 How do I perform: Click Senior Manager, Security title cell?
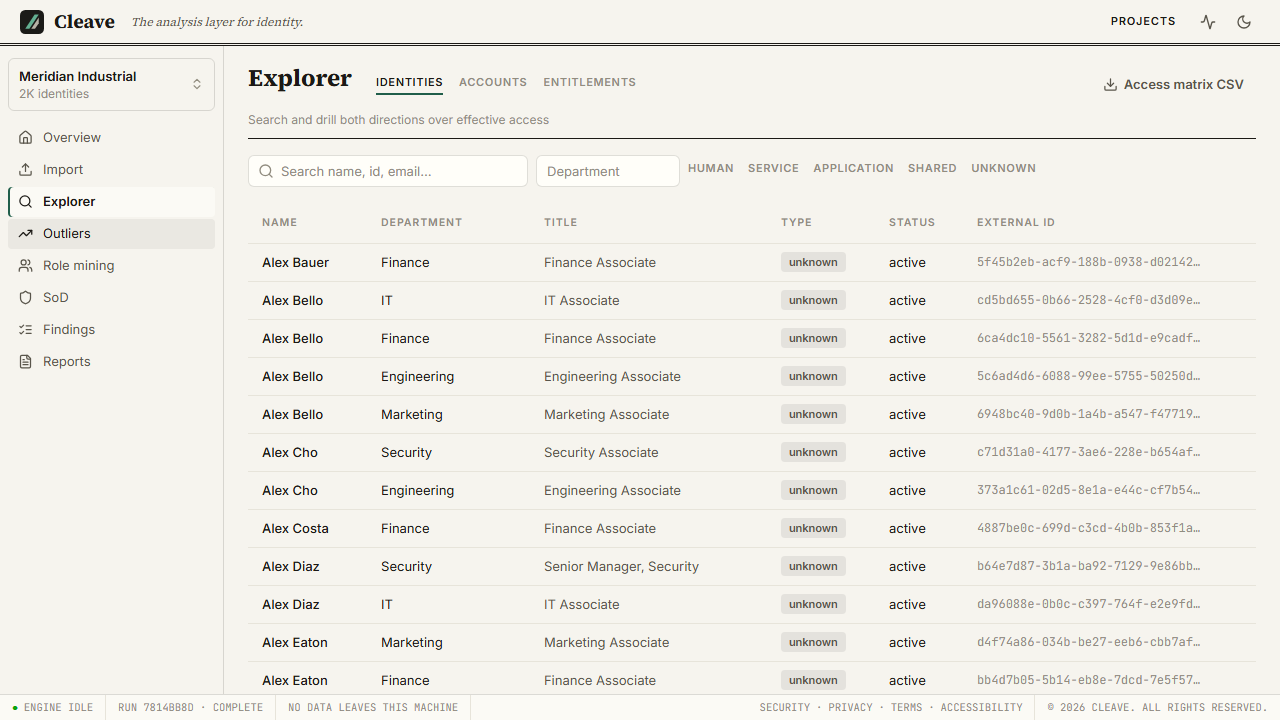coord(621,567)
